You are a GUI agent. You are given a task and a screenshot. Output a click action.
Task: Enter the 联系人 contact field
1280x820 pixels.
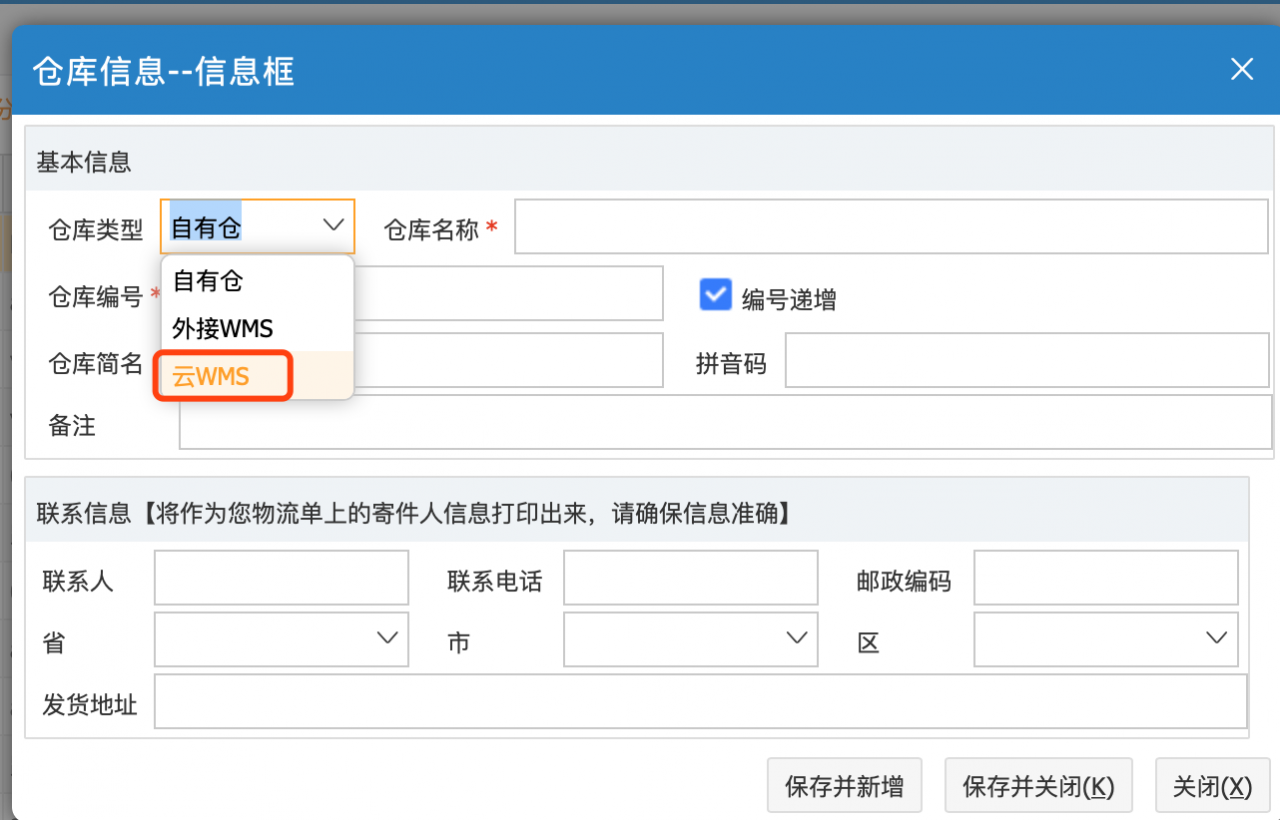[x=281, y=578]
